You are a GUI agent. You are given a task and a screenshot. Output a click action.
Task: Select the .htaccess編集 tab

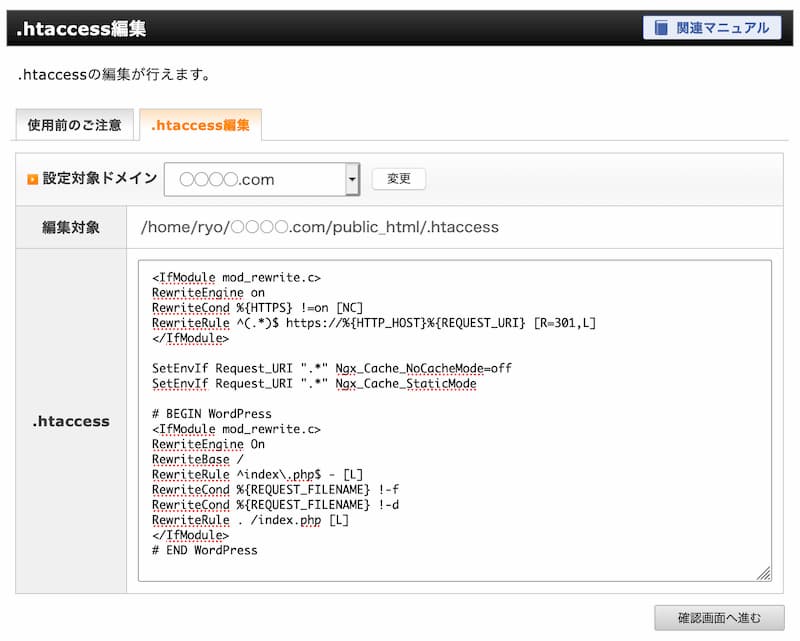[201, 125]
